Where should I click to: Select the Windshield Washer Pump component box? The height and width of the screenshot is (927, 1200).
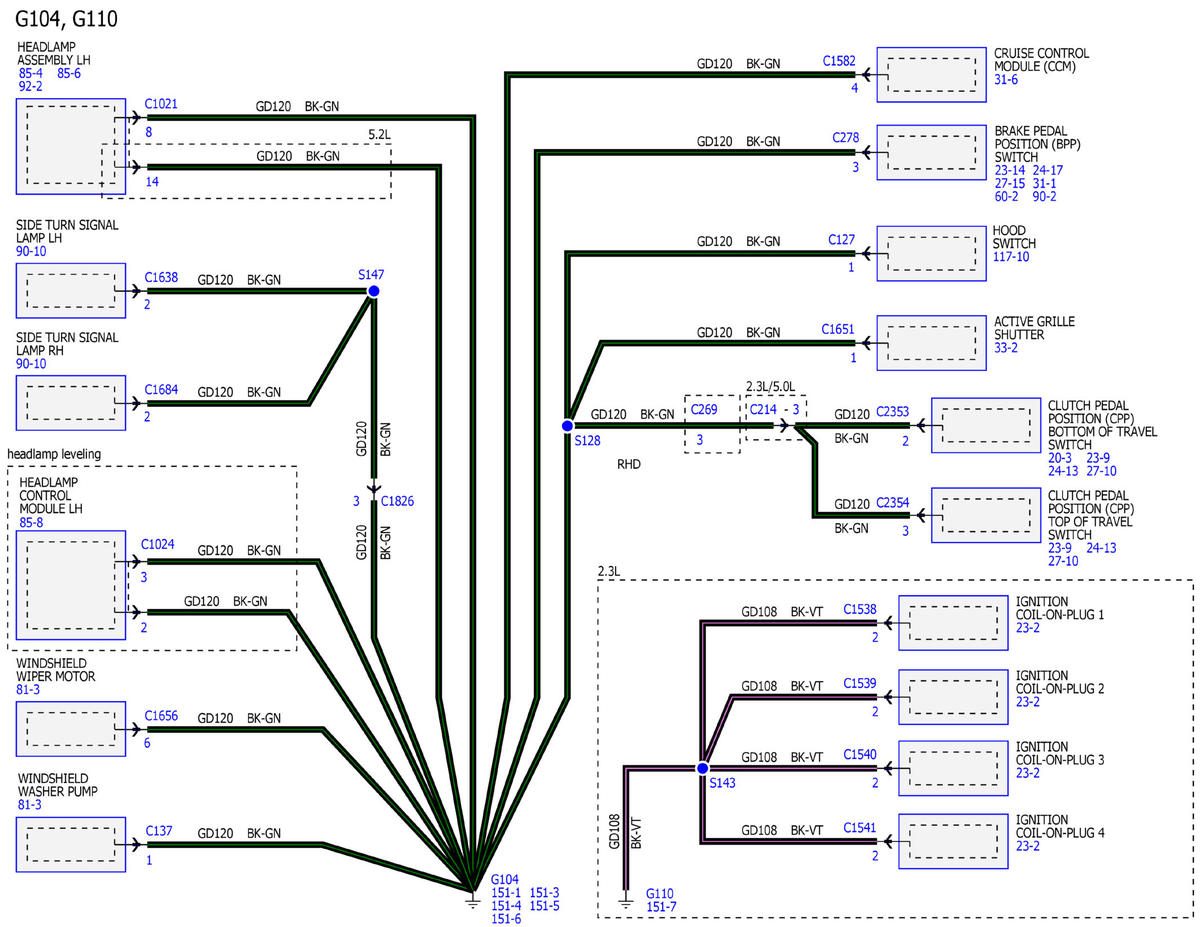click(71, 845)
